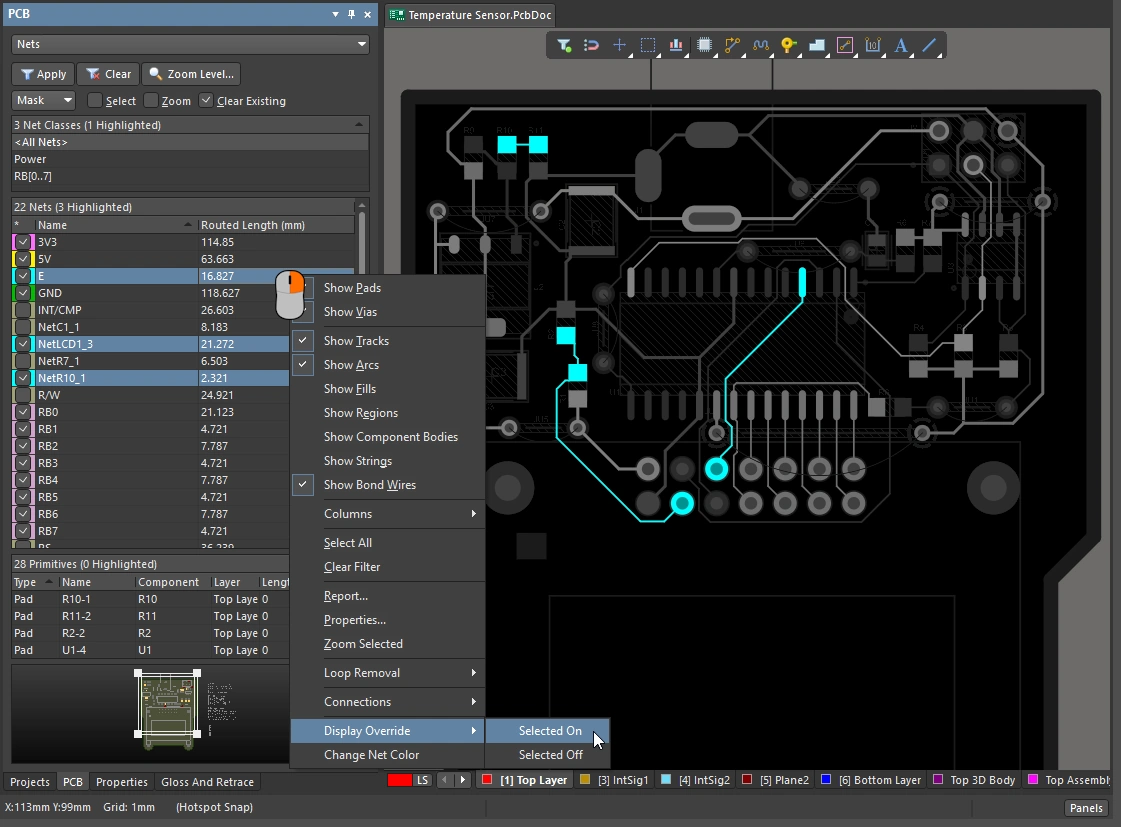1121x827 pixels.
Task: Select the Place Component chip icon
Action: pyautogui.click(x=704, y=45)
